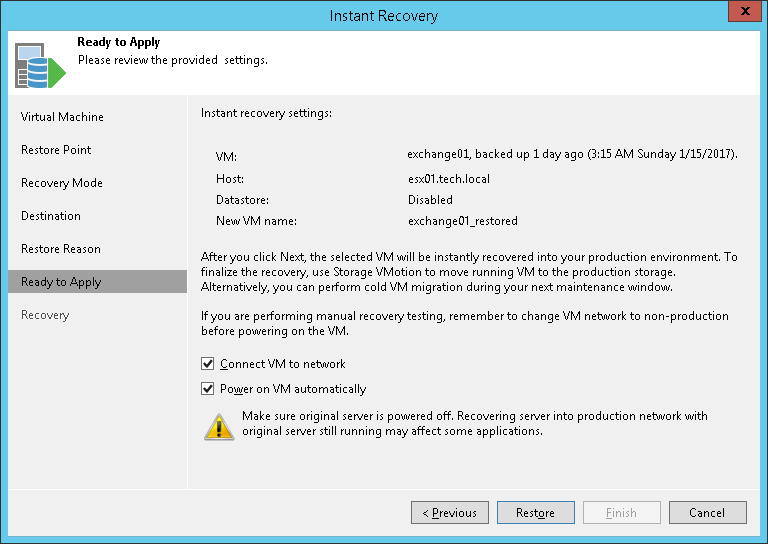Click the Restore button

(535, 513)
